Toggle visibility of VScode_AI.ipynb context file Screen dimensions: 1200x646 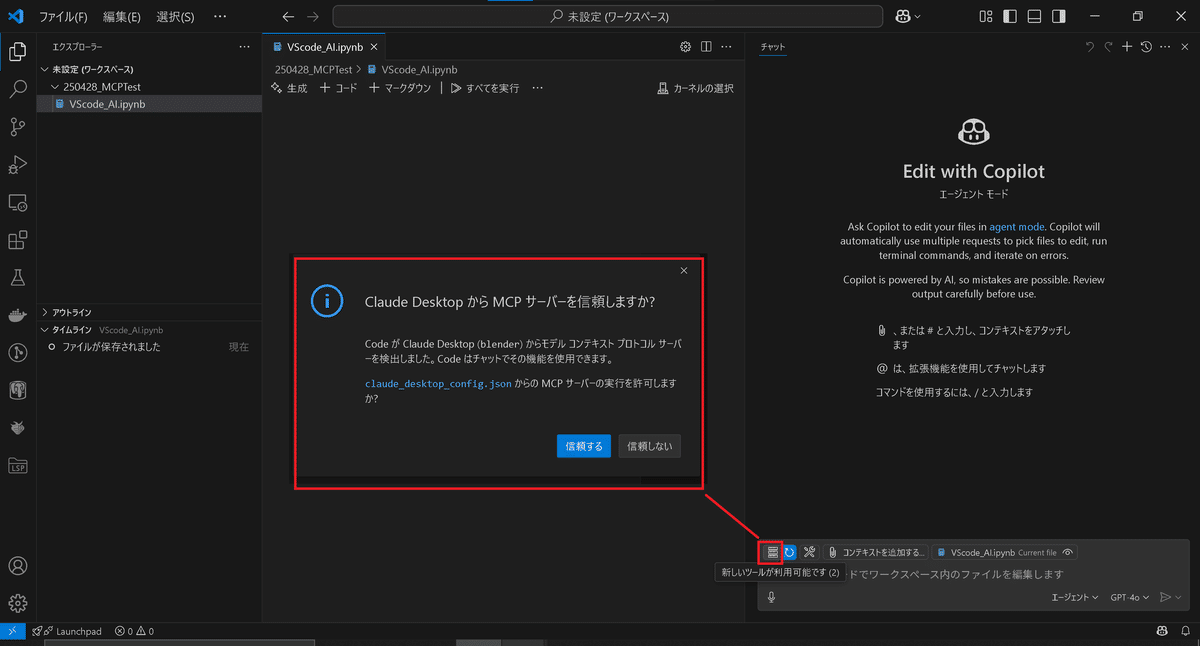click(1067, 551)
